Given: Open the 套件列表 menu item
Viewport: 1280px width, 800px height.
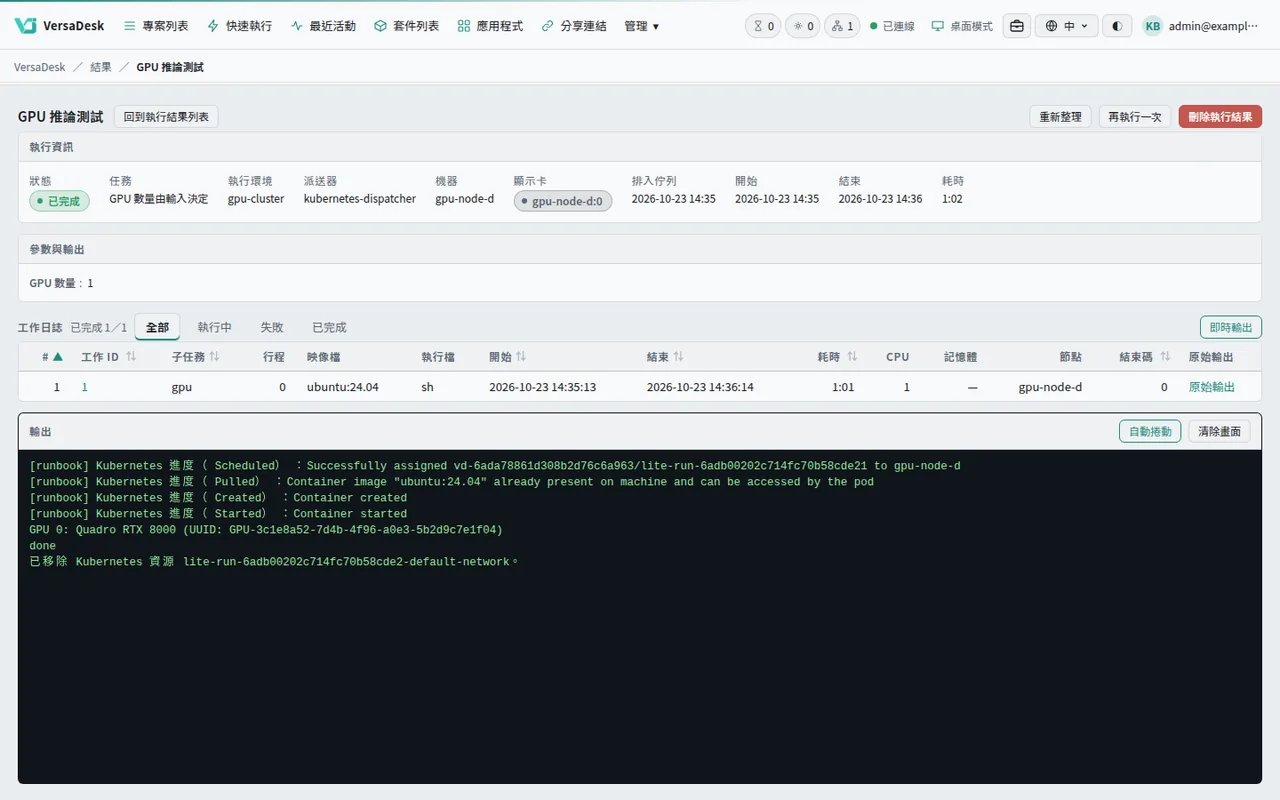Looking at the screenshot, I should pos(406,26).
